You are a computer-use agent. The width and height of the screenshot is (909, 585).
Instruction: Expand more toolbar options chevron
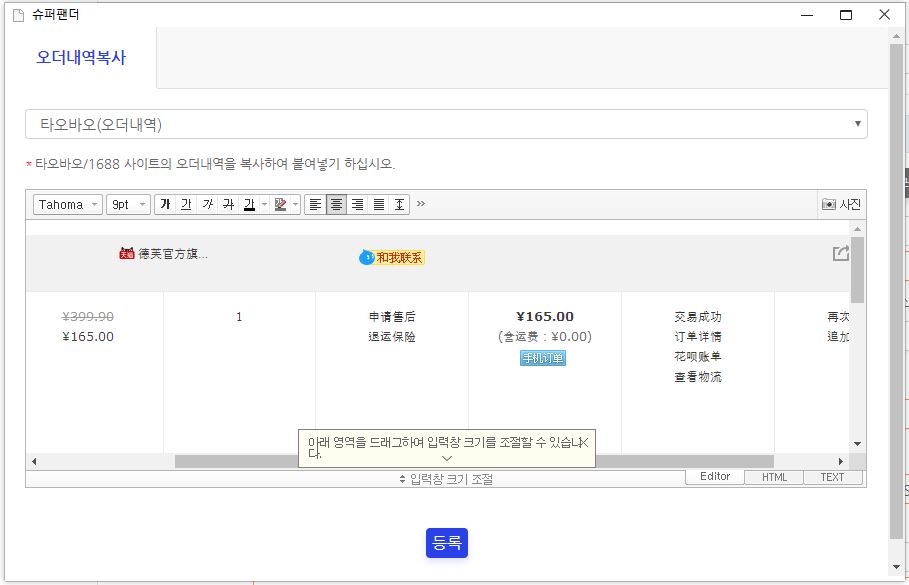tap(421, 204)
